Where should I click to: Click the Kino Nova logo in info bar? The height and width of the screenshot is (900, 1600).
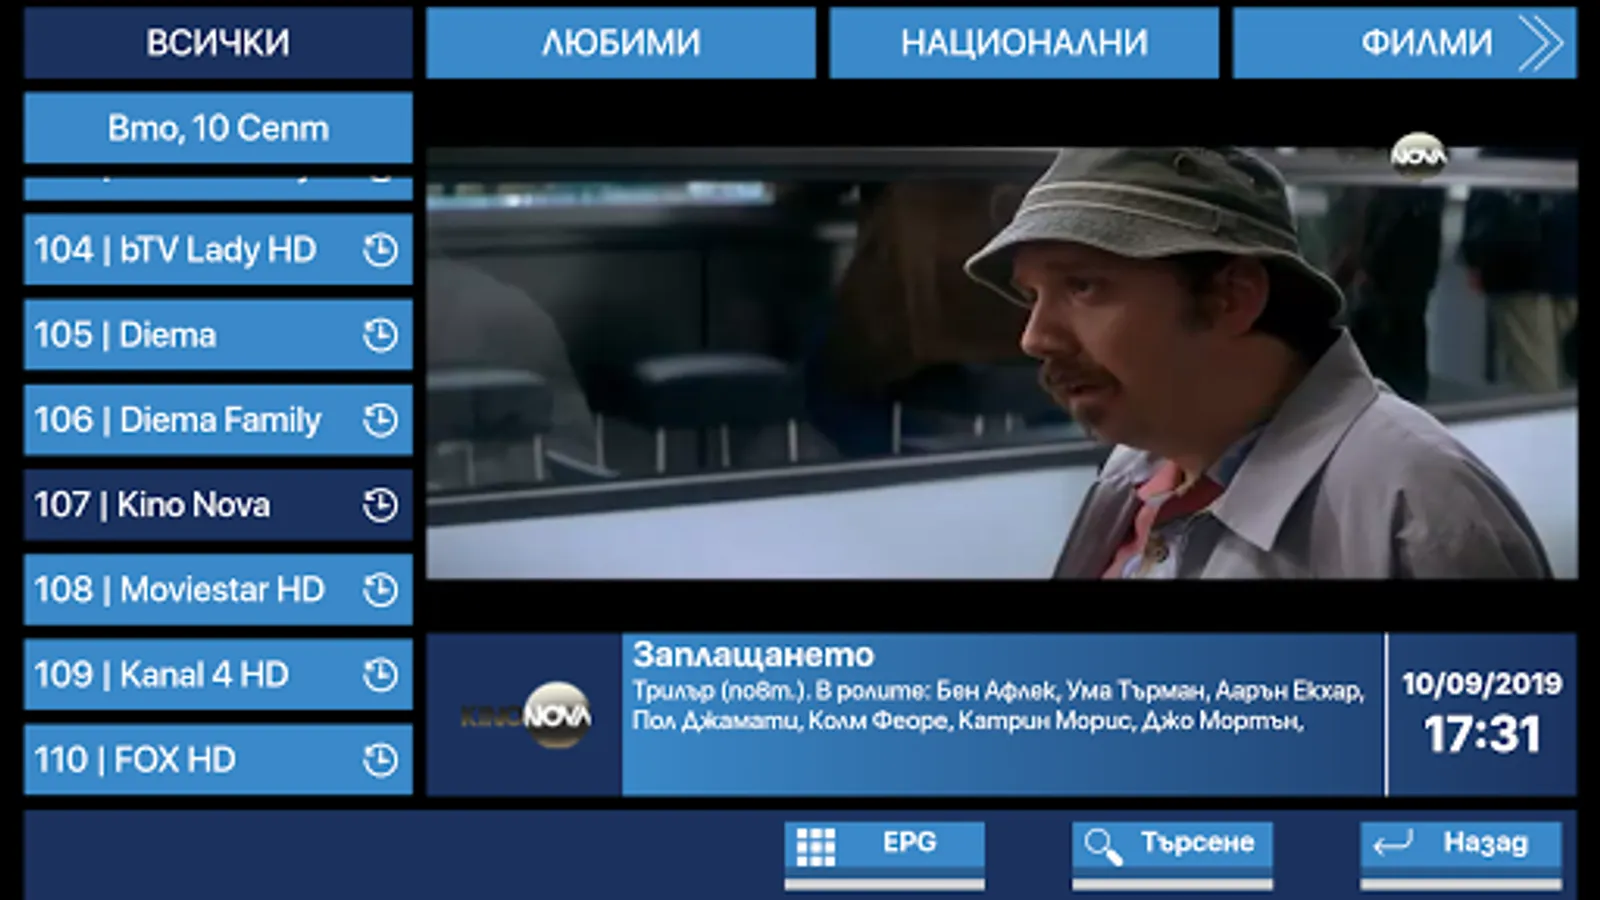tap(526, 715)
